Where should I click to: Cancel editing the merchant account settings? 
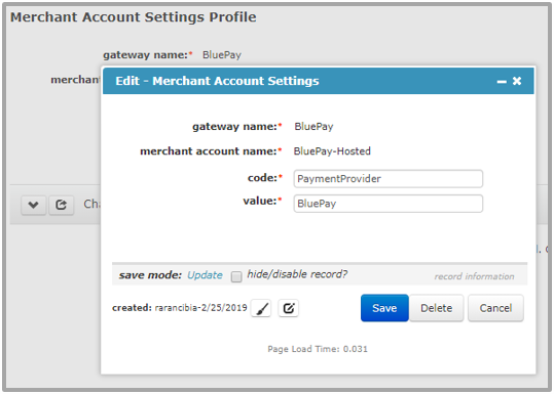pos(496,308)
